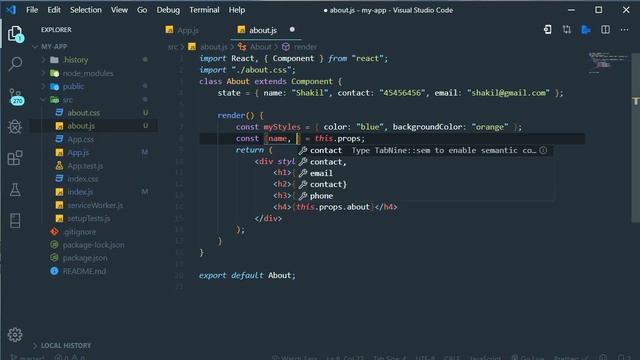Screen dimensions: 640x360
Task: Click the about.js breadcrumb segment
Action: tap(213, 47)
